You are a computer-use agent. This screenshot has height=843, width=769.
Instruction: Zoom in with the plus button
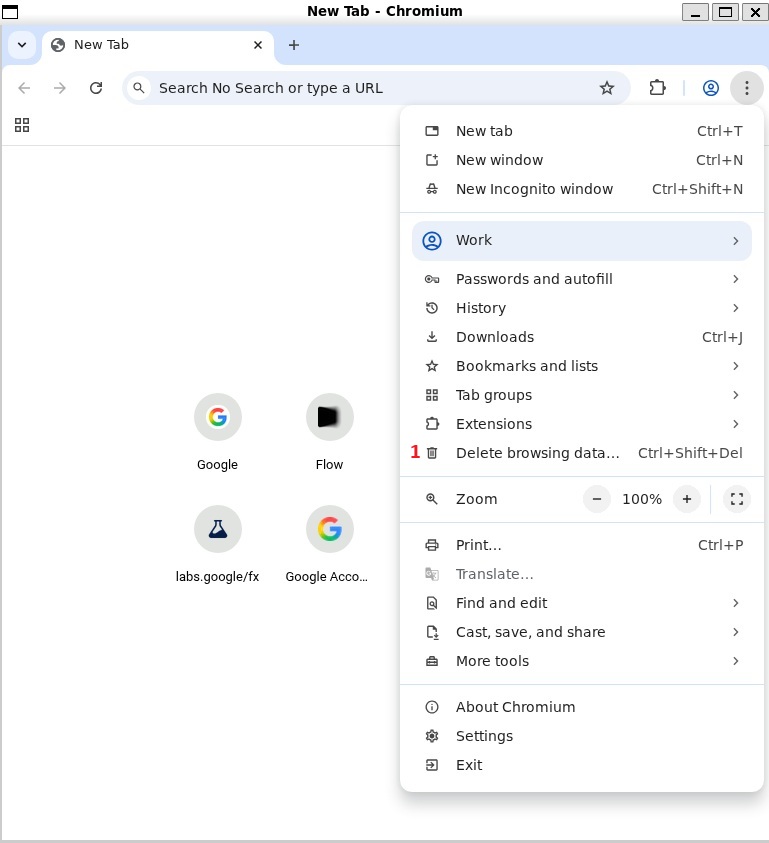point(687,499)
